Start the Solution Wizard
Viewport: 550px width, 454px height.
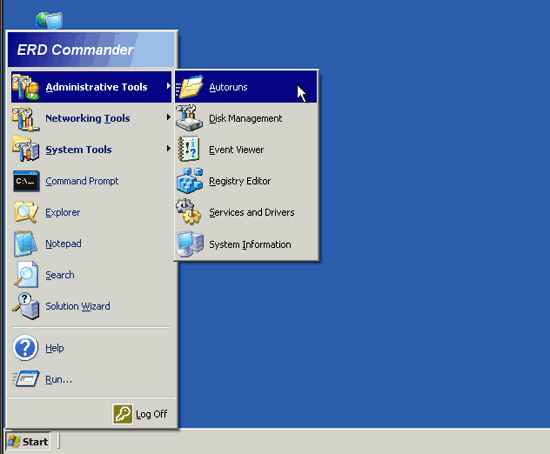92,306
